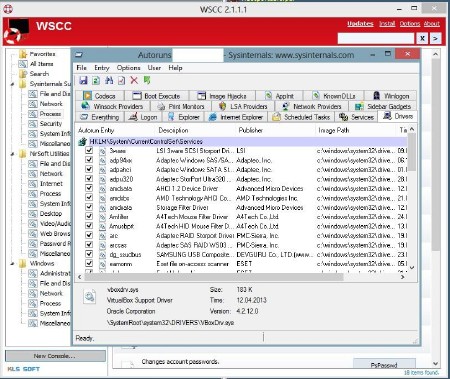Viewport: 450px width, 379px height.
Task: Click the list scroll-down arrow in Autoruns
Action: point(412,268)
